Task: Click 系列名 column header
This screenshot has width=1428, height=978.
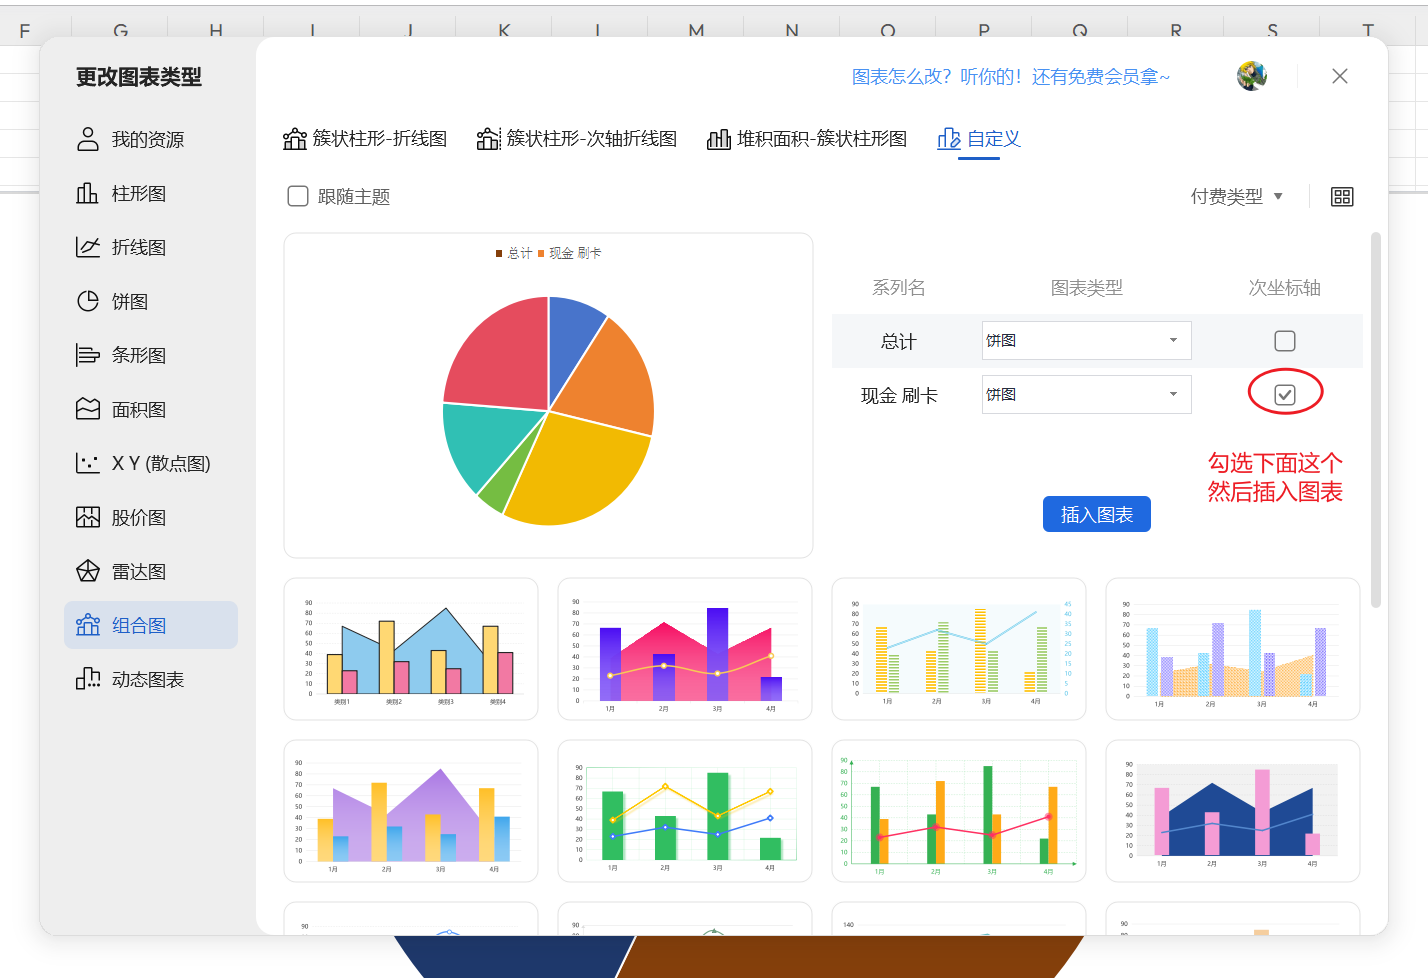Action: coord(898,288)
